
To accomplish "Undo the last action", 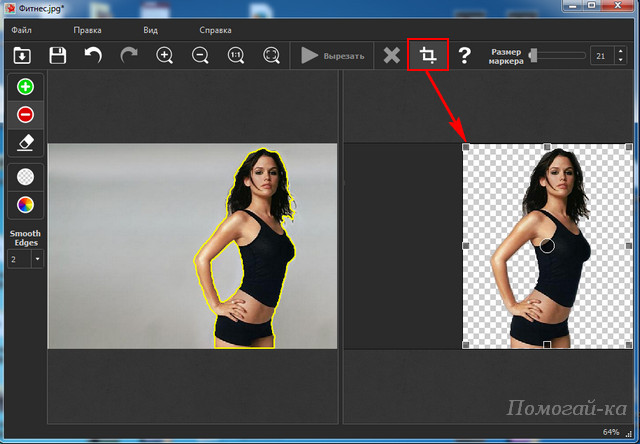I will [93, 56].
